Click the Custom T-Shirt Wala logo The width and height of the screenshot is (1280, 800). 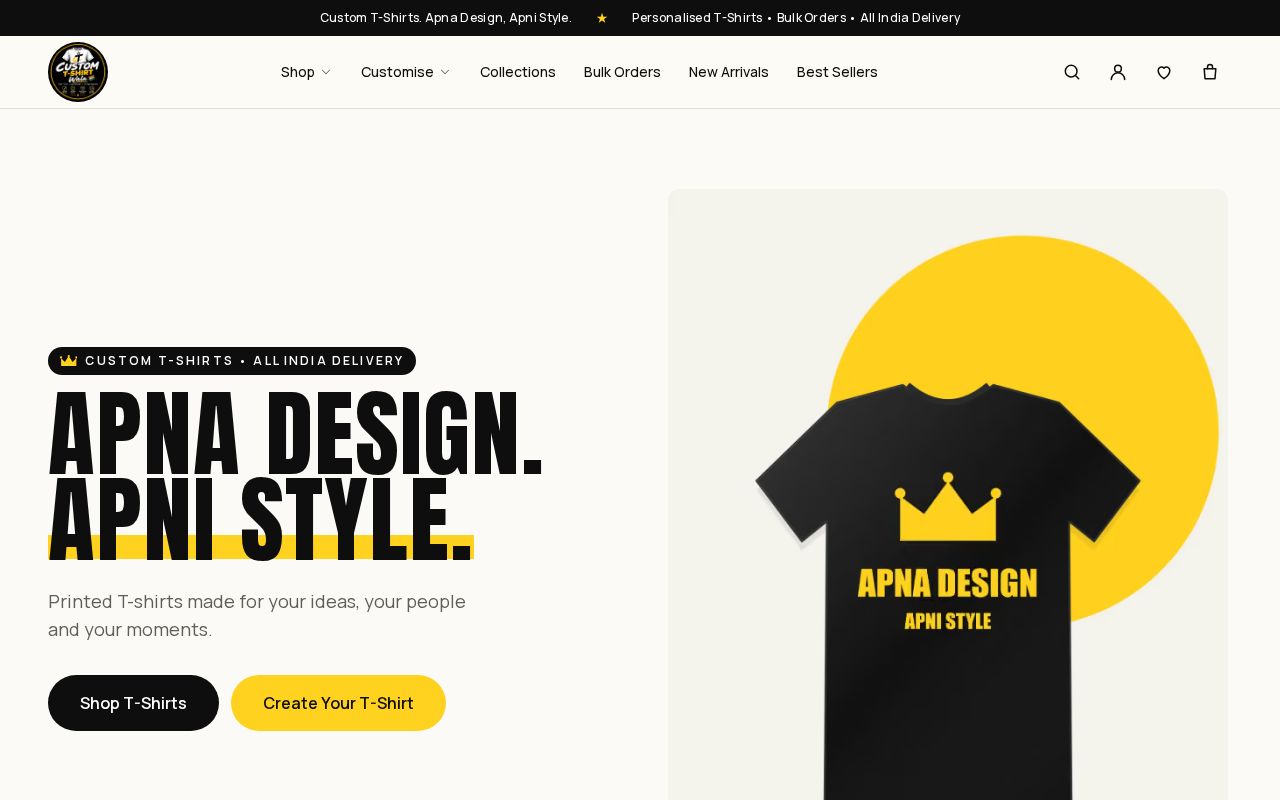coord(78,72)
